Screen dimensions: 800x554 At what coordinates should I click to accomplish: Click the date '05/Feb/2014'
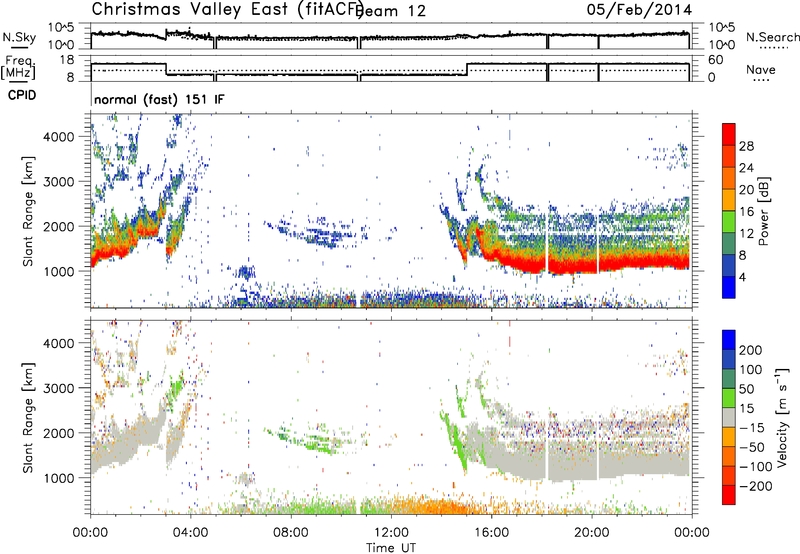click(639, 9)
